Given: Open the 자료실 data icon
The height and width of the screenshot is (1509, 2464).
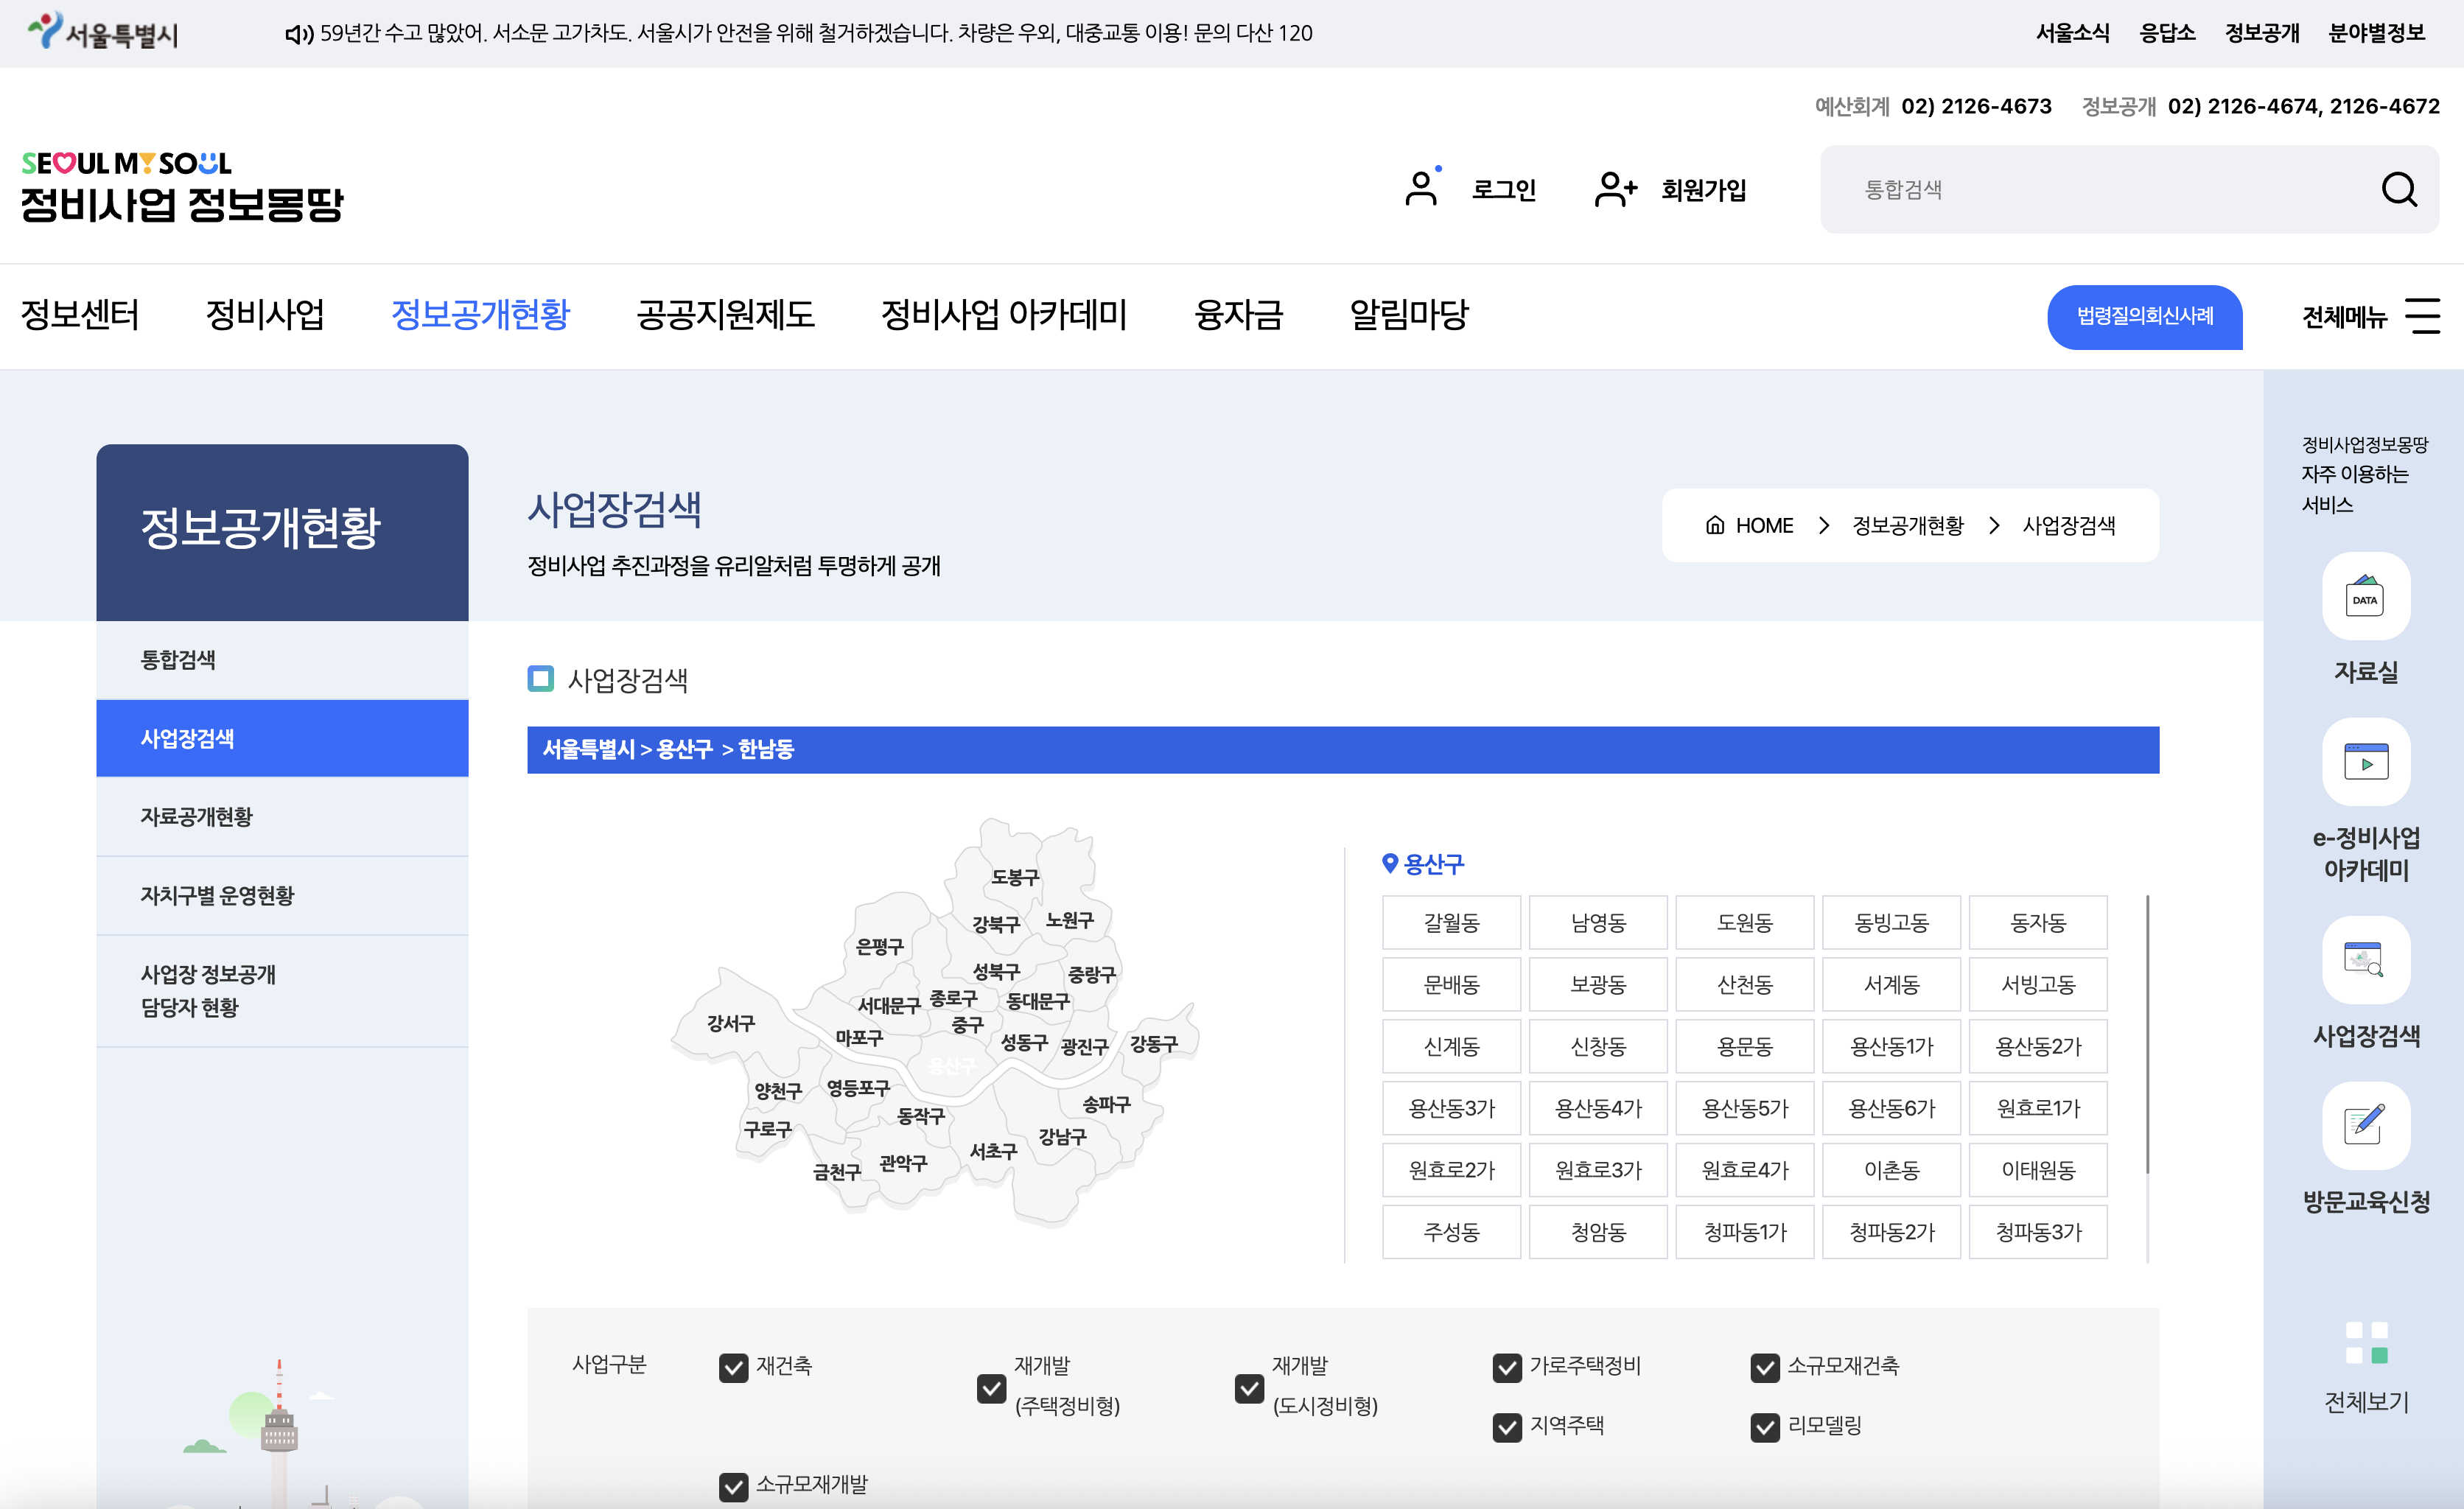Looking at the screenshot, I should 2365,597.
